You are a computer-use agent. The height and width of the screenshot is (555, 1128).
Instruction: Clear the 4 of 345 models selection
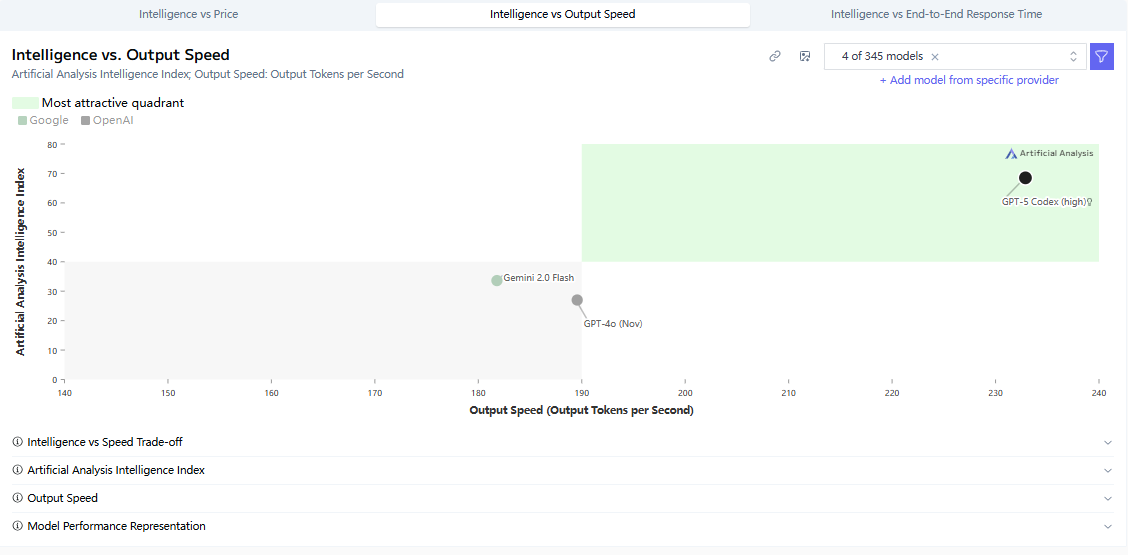pyautogui.click(x=935, y=57)
